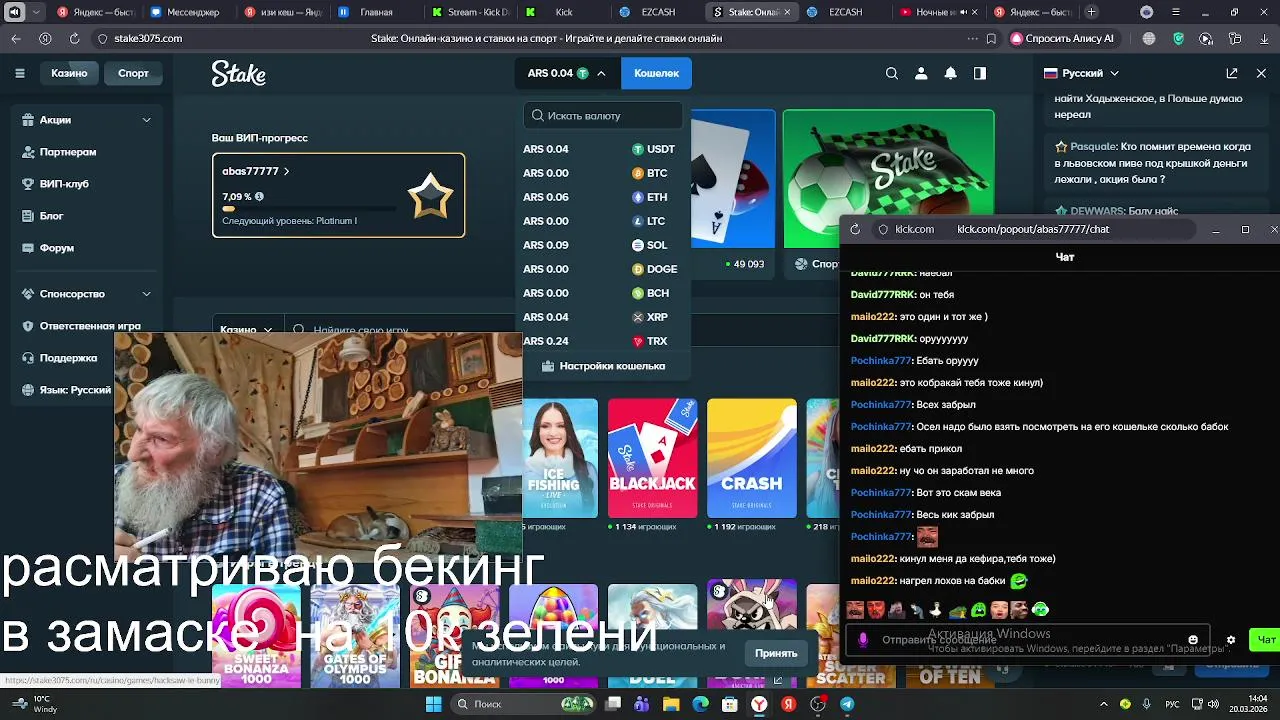
Task: Click the Stake search magnifier icon
Action: click(892, 73)
